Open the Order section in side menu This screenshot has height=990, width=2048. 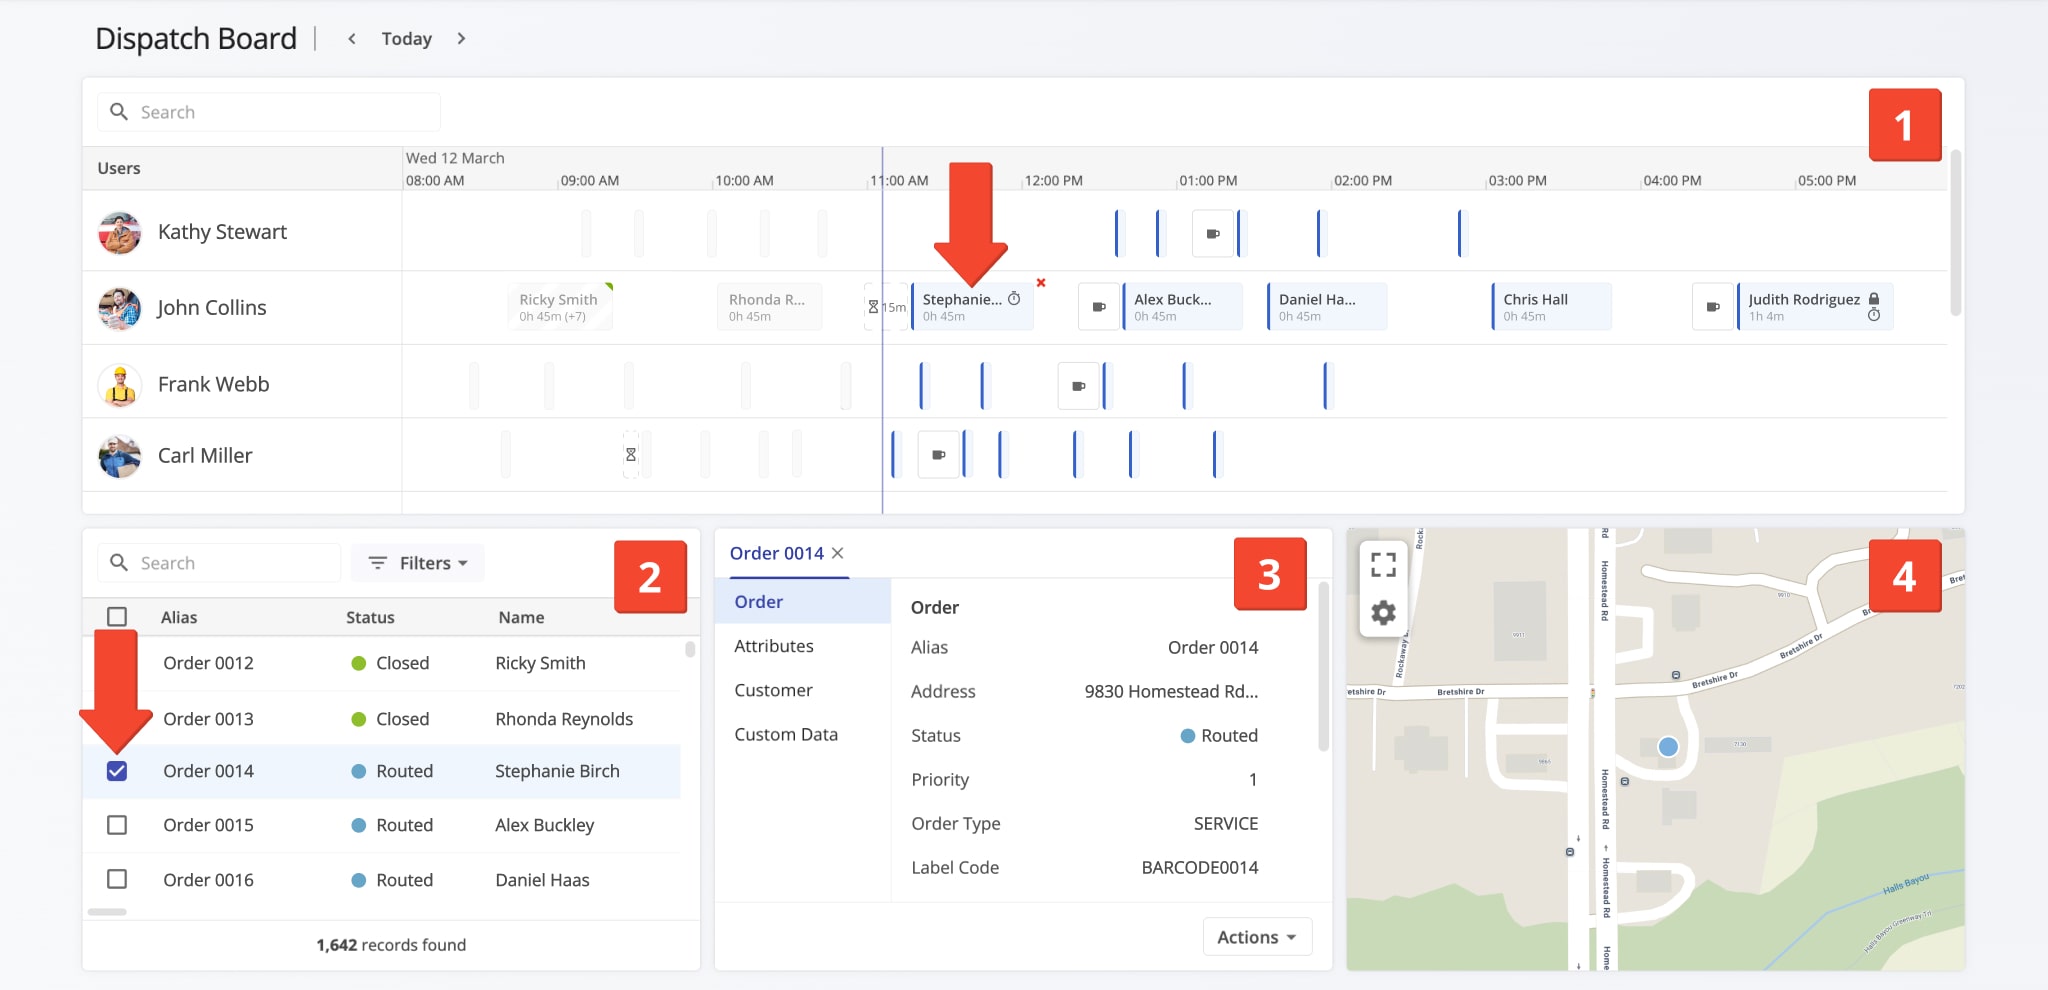[x=803, y=602]
